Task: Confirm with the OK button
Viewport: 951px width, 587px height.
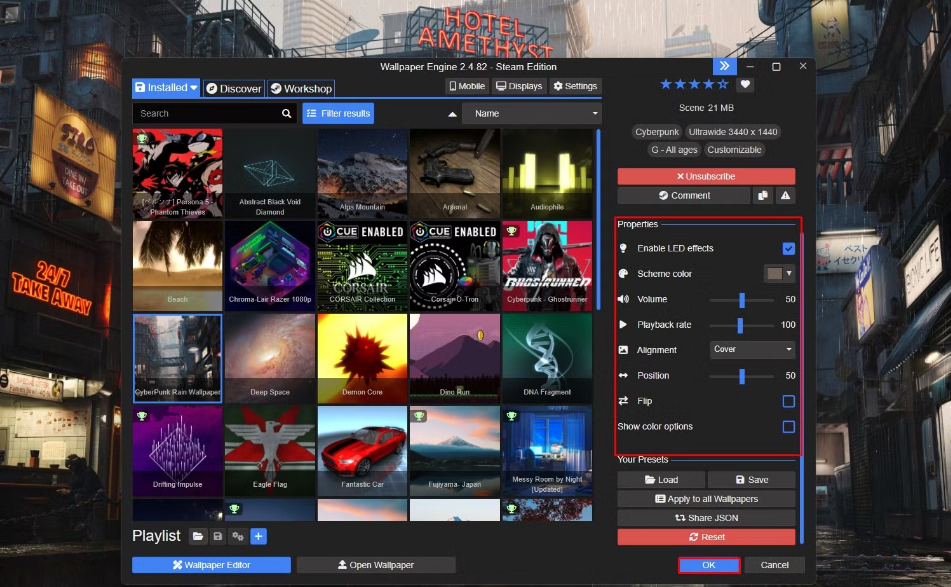Action: pos(709,565)
